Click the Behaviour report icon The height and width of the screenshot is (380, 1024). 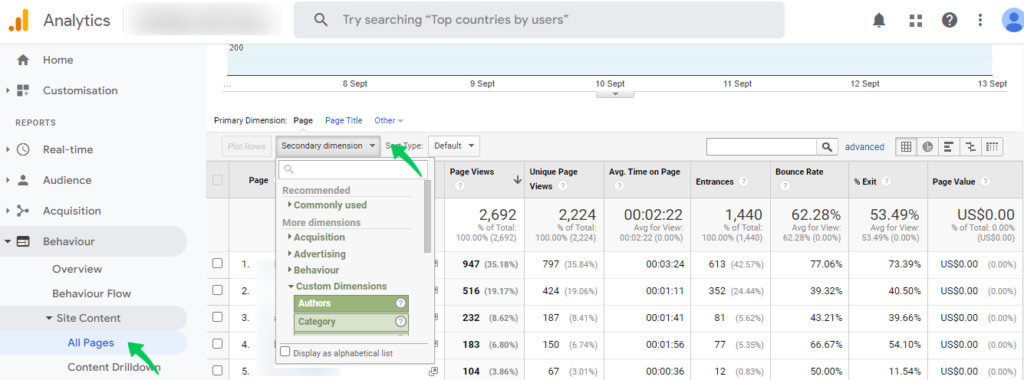point(23,242)
